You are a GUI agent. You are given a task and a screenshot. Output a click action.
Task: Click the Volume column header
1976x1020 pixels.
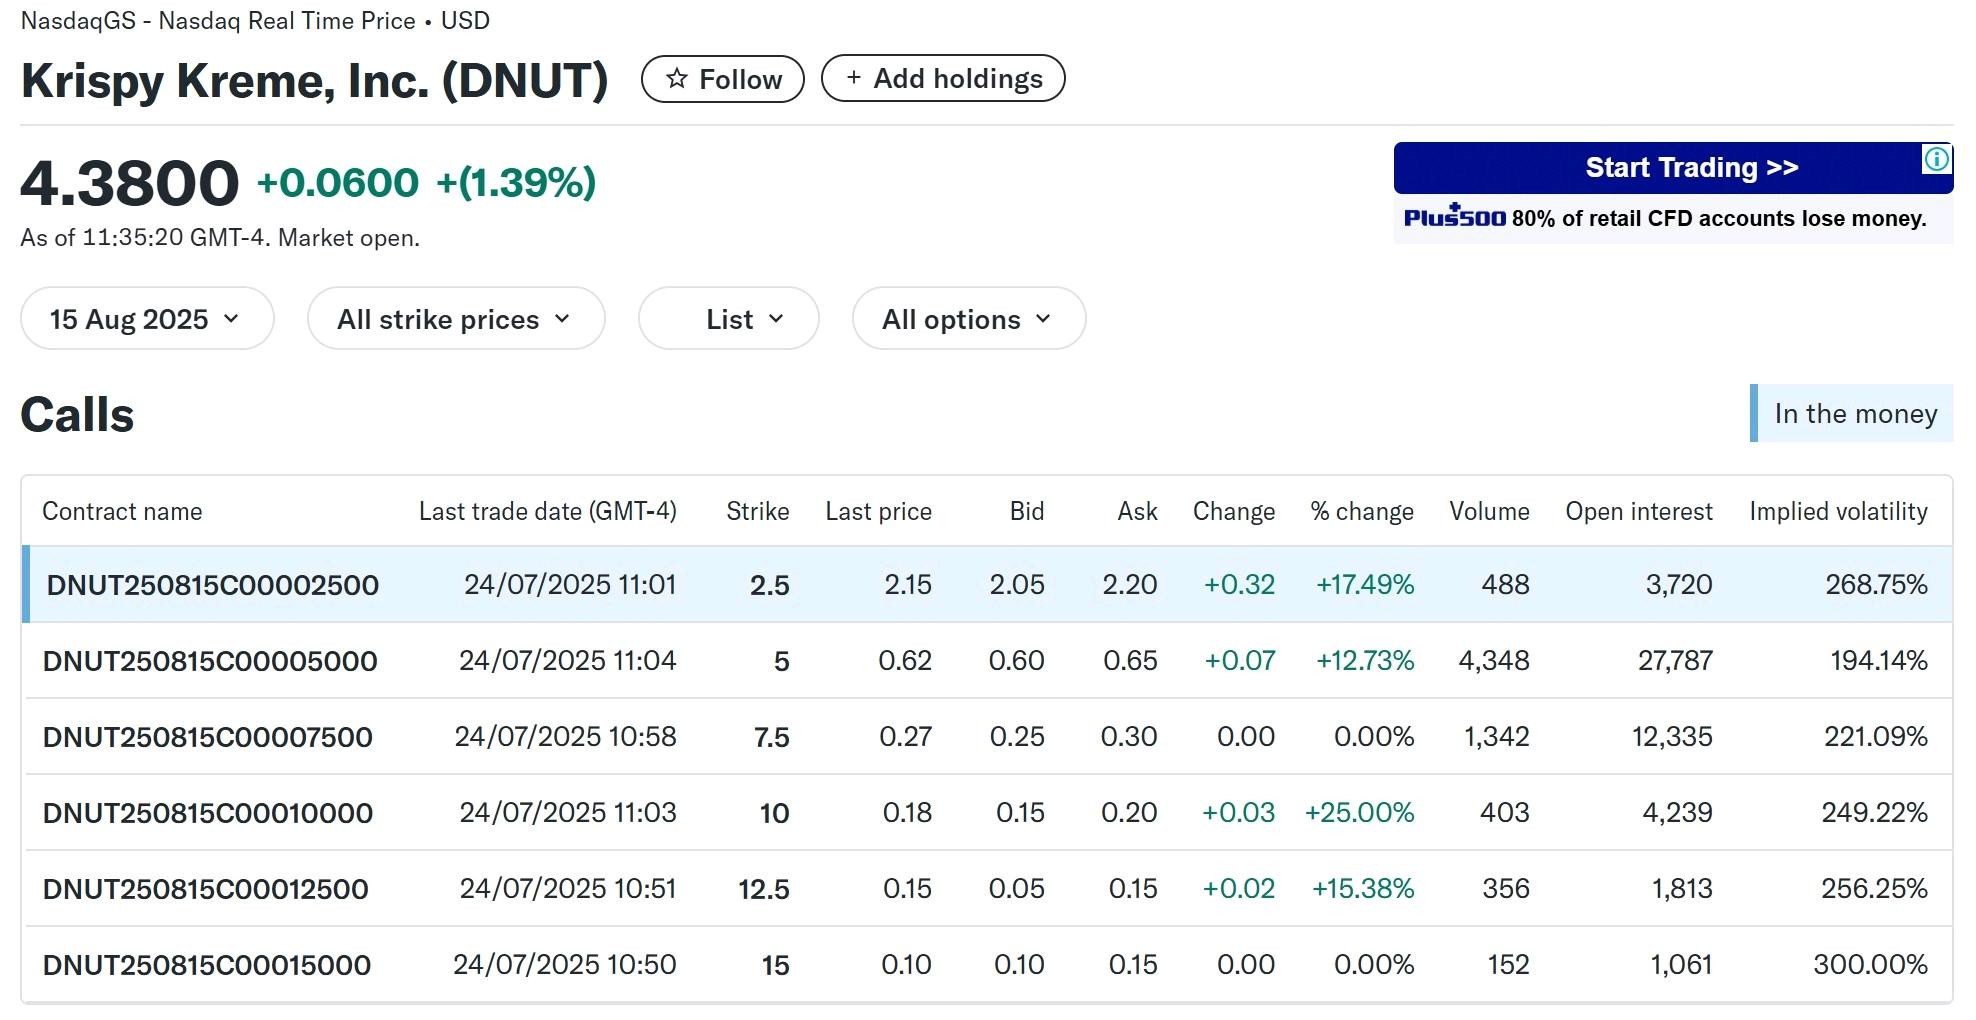click(1490, 511)
